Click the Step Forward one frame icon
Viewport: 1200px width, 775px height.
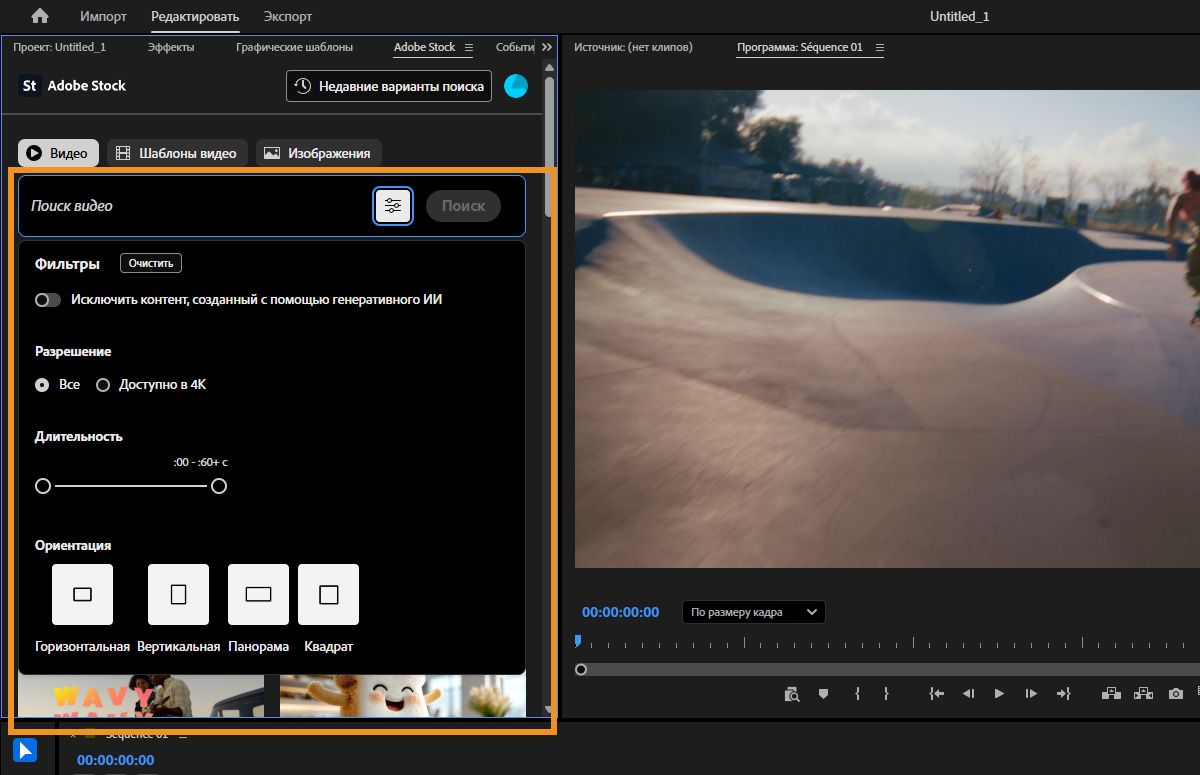[x=1031, y=693]
